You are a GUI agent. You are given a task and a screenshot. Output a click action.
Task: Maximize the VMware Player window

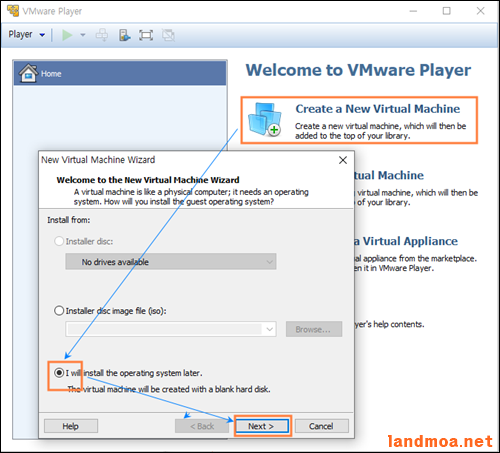pyautogui.click(x=447, y=11)
